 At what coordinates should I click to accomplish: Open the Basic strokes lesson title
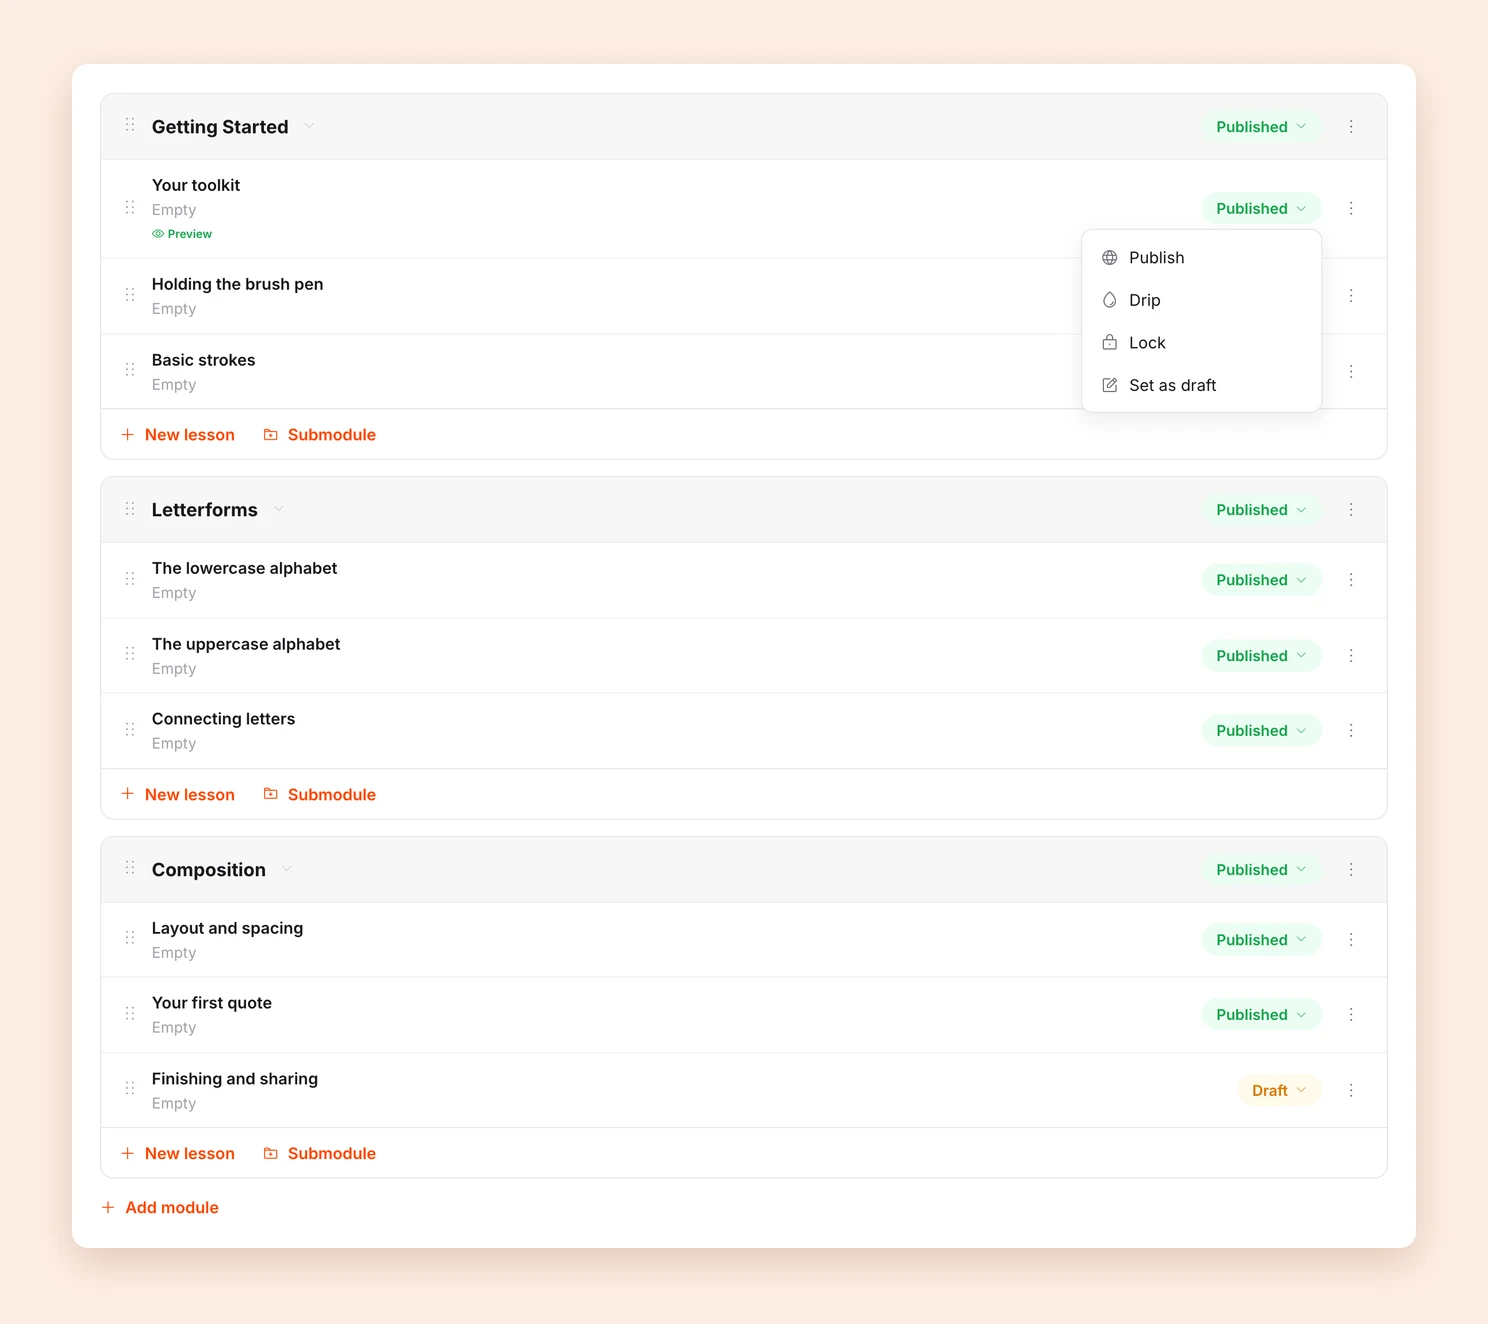pos(203,360)
